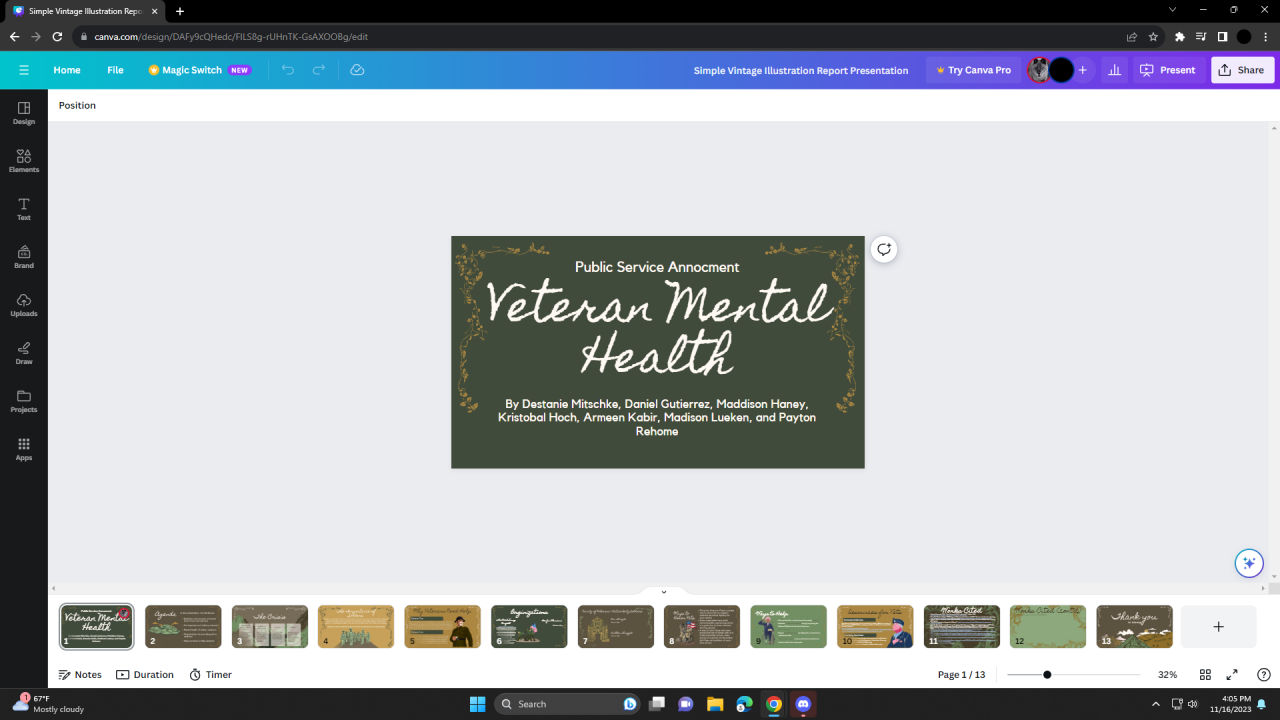Screen dimensions: 1280x720
Task: Go to Canva Home
Action: point(67,70)
